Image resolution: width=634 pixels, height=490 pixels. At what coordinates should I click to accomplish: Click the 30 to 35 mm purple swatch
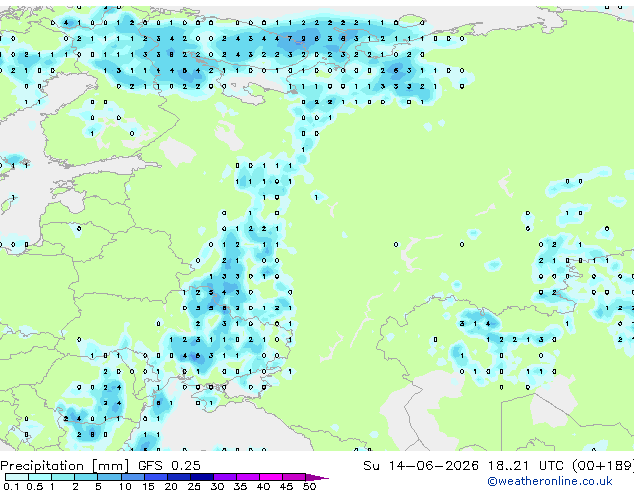224,477
